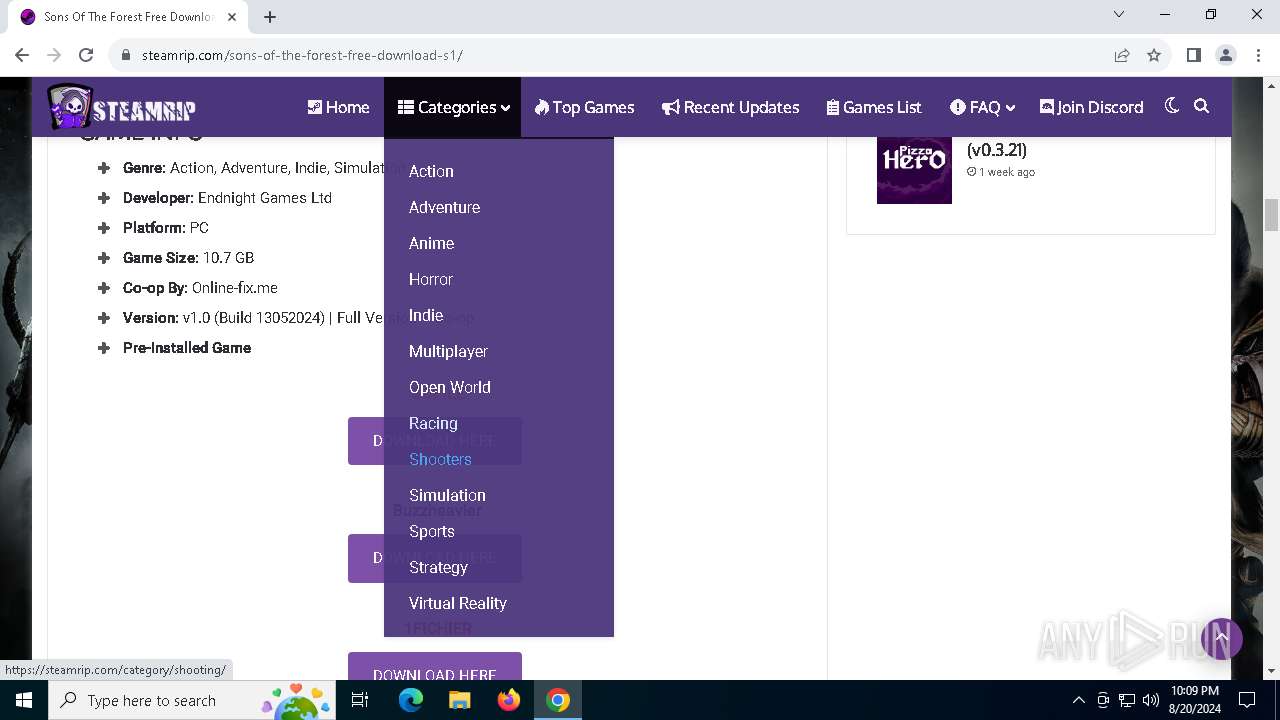The height and width of the screenshot is (720, 1280).
Task: Select Sports category
Action: (431, 531)
